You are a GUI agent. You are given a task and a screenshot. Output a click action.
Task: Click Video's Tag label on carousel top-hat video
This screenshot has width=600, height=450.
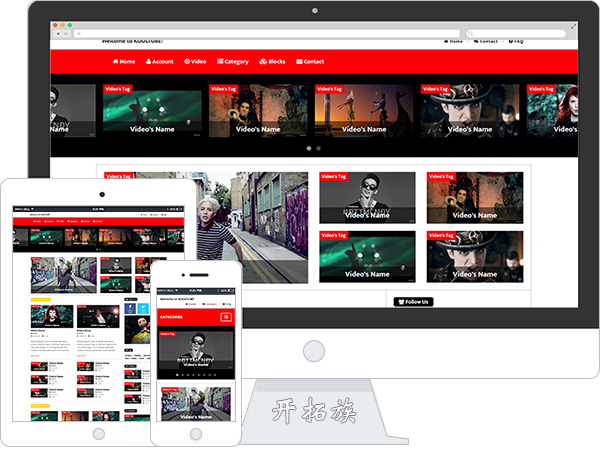click(x=435, y=89)
